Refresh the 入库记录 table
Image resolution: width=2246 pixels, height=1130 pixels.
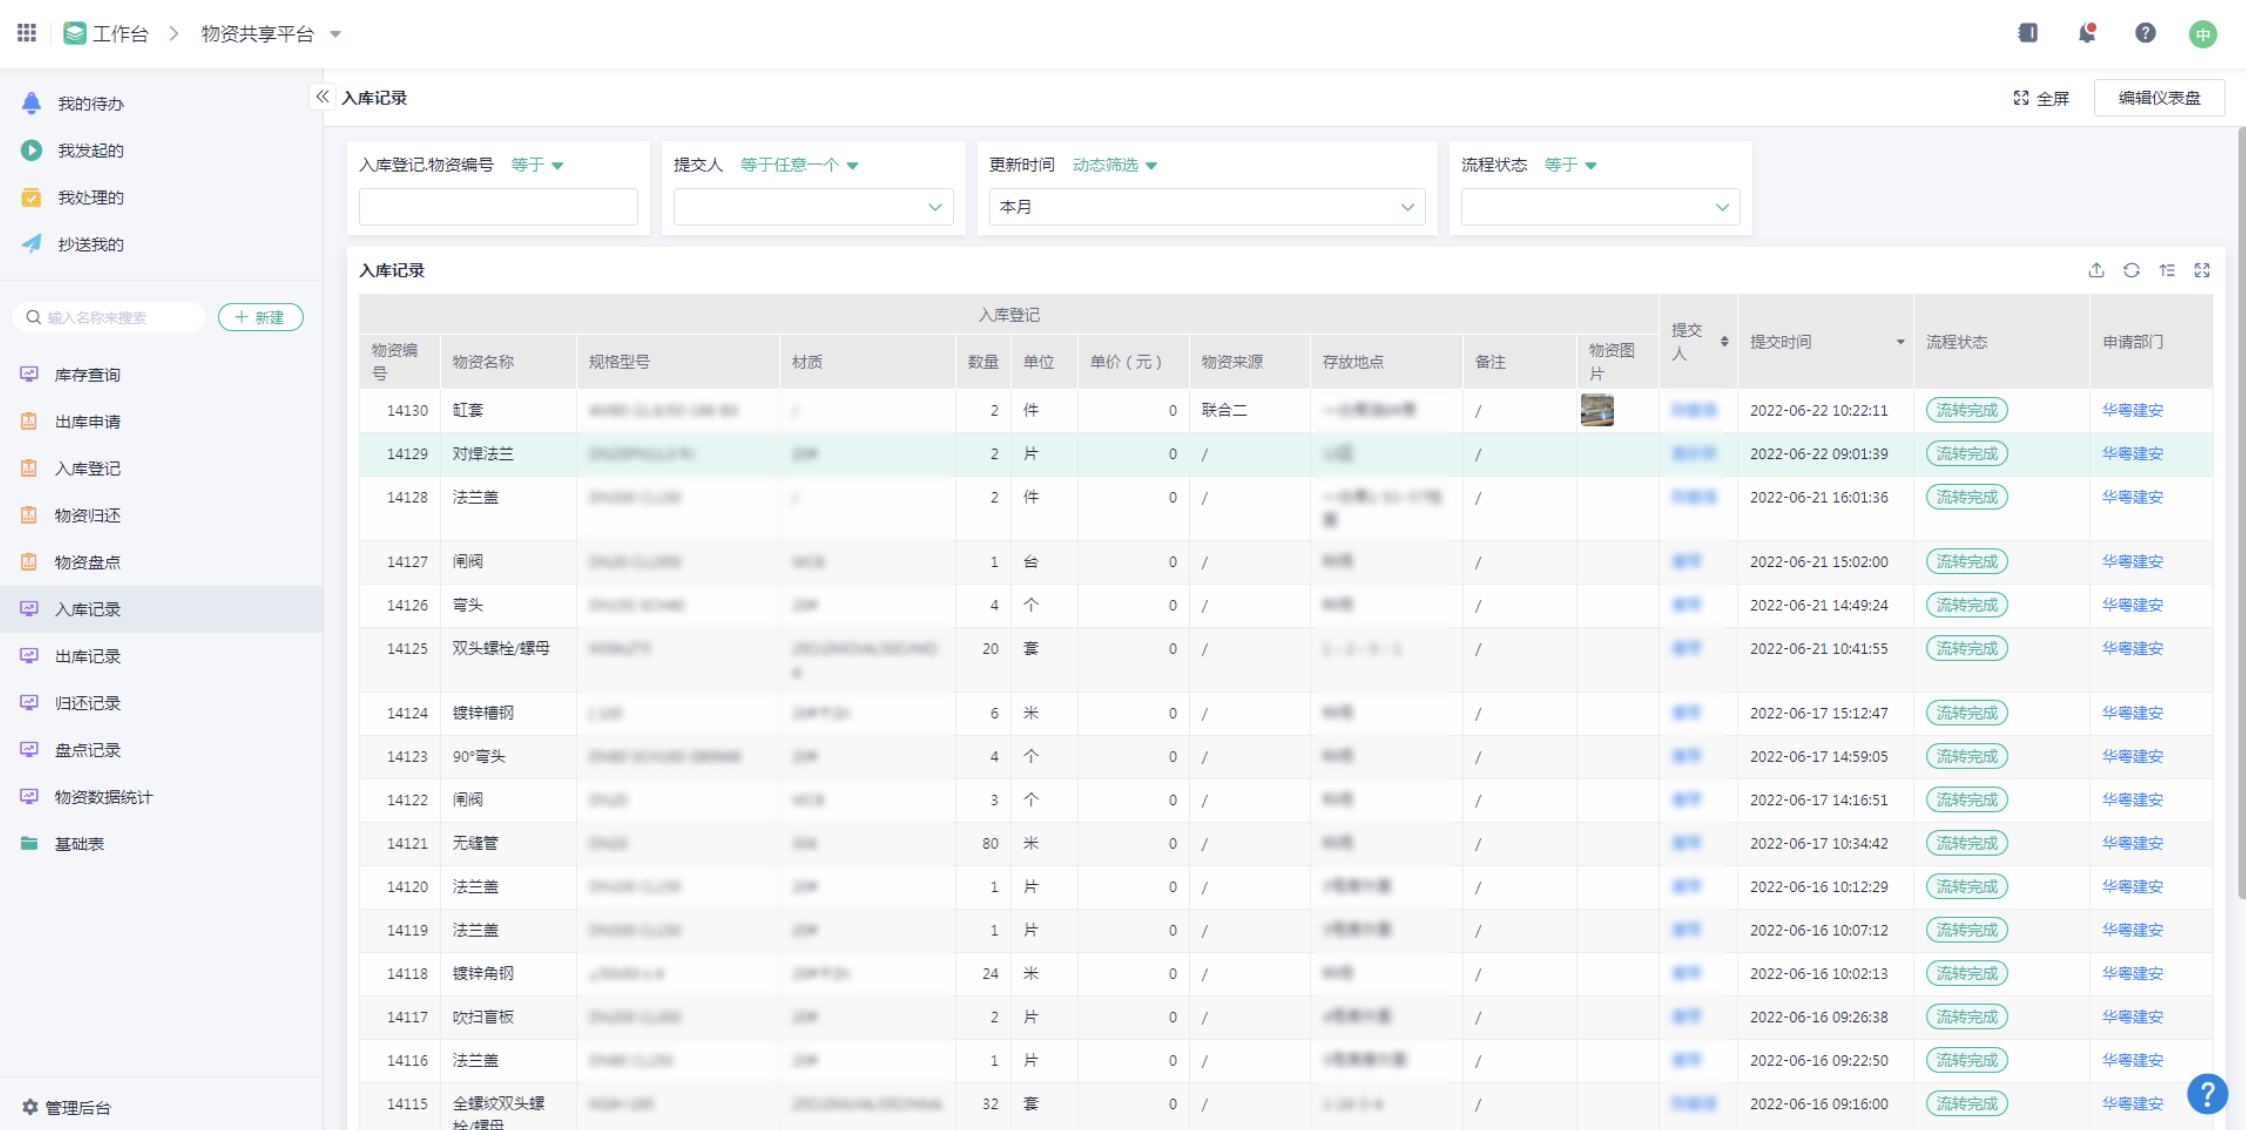(x=2132, y=271)
